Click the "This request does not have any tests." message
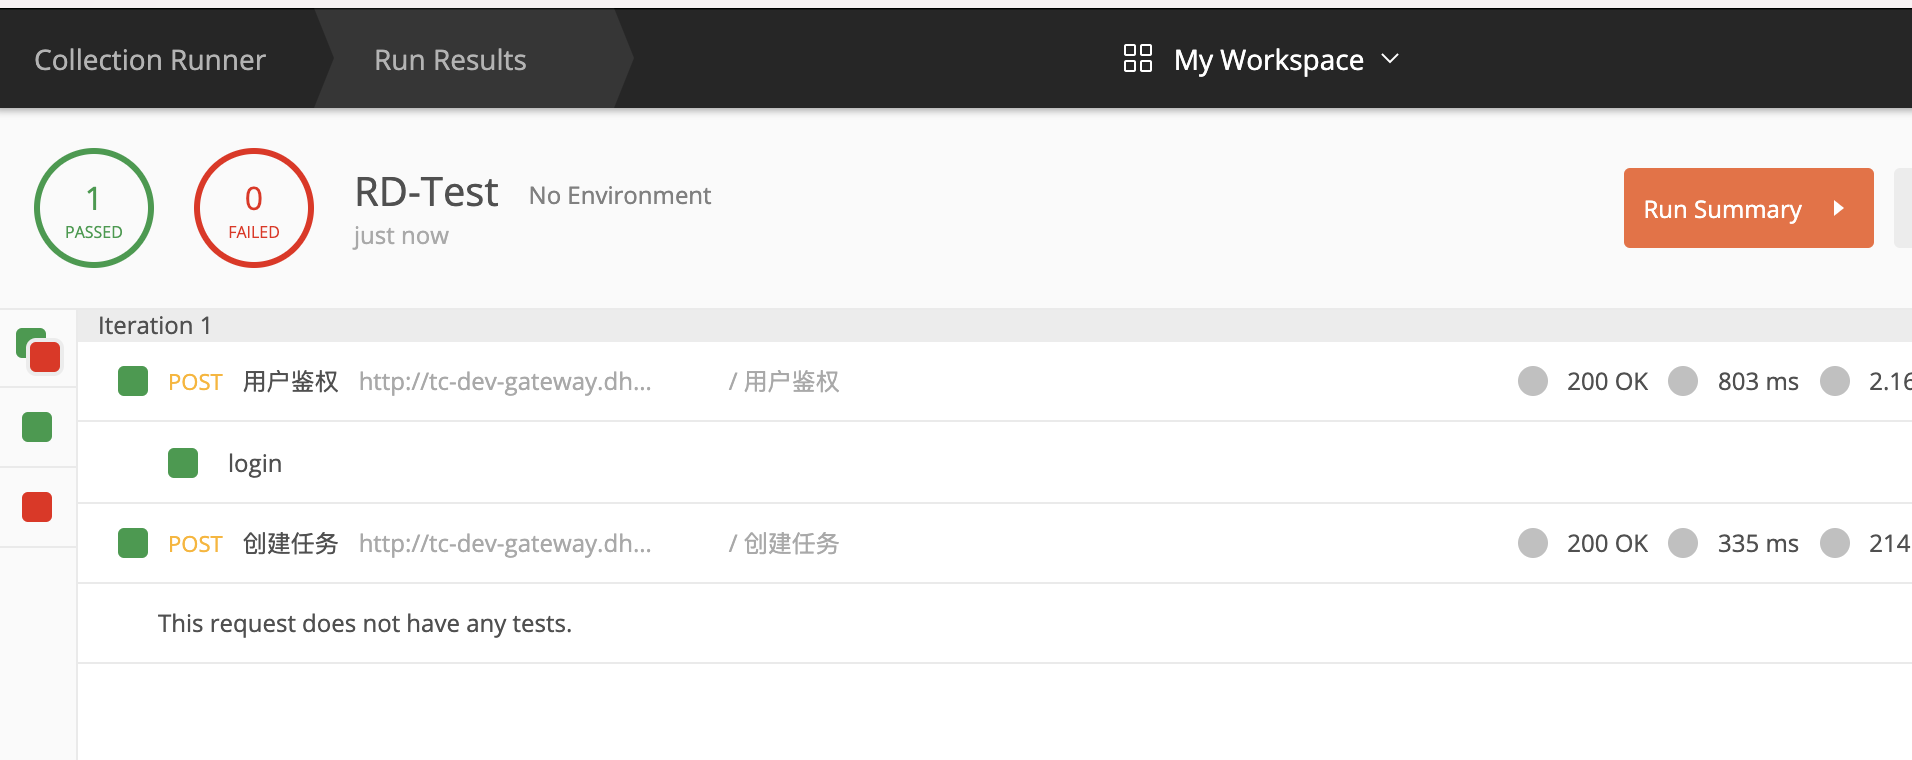Screen dimensions: 1912x760 (x=365, y=623)
